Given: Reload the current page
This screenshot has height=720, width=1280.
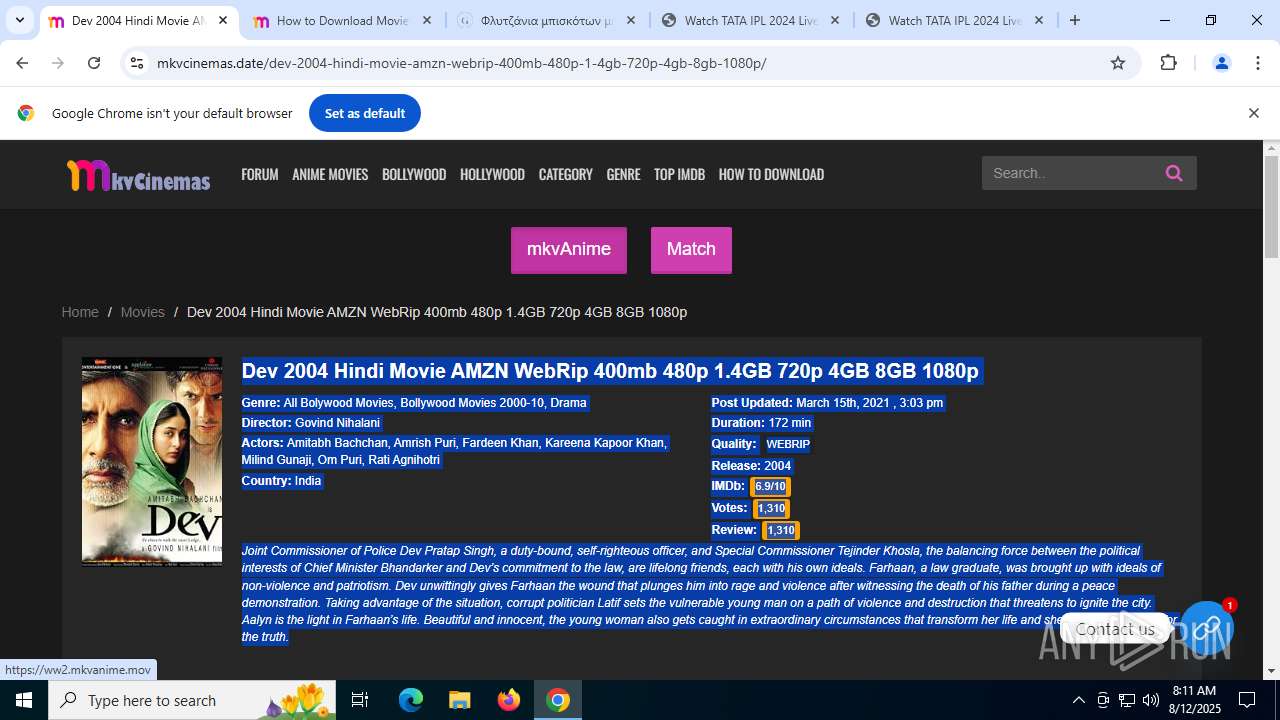Looking at the screenshot, I should pos(94,63).
